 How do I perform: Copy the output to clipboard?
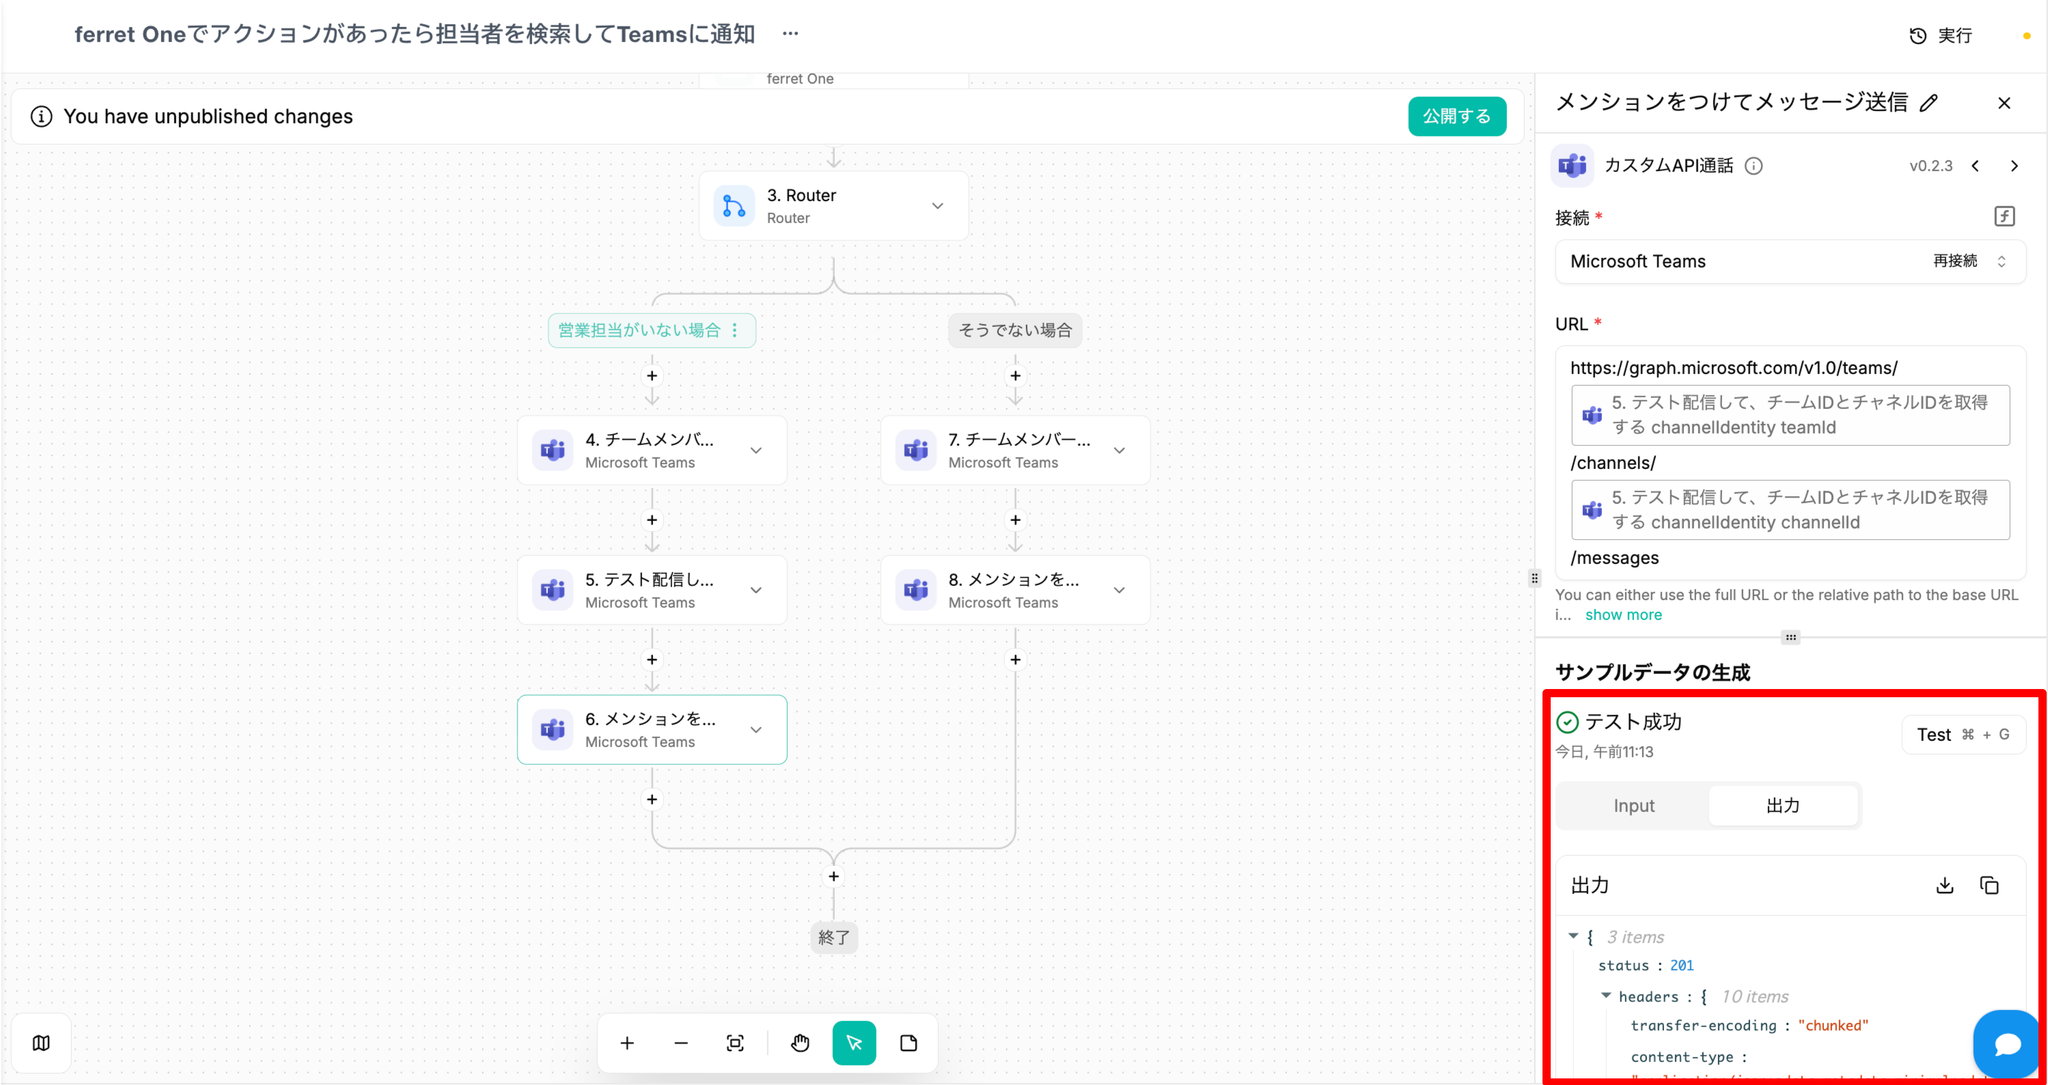point(1989,885)
